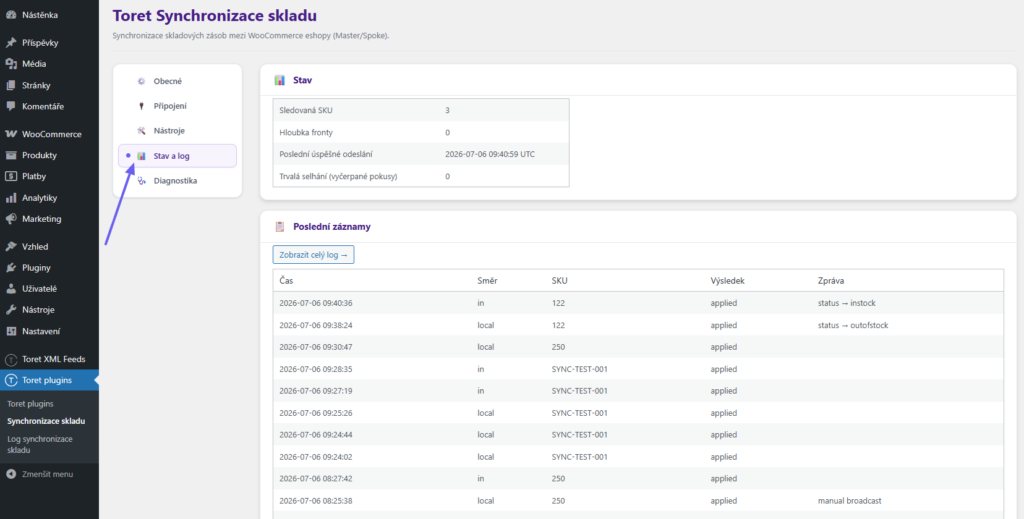Click the Média icon in sidebar

10,64
